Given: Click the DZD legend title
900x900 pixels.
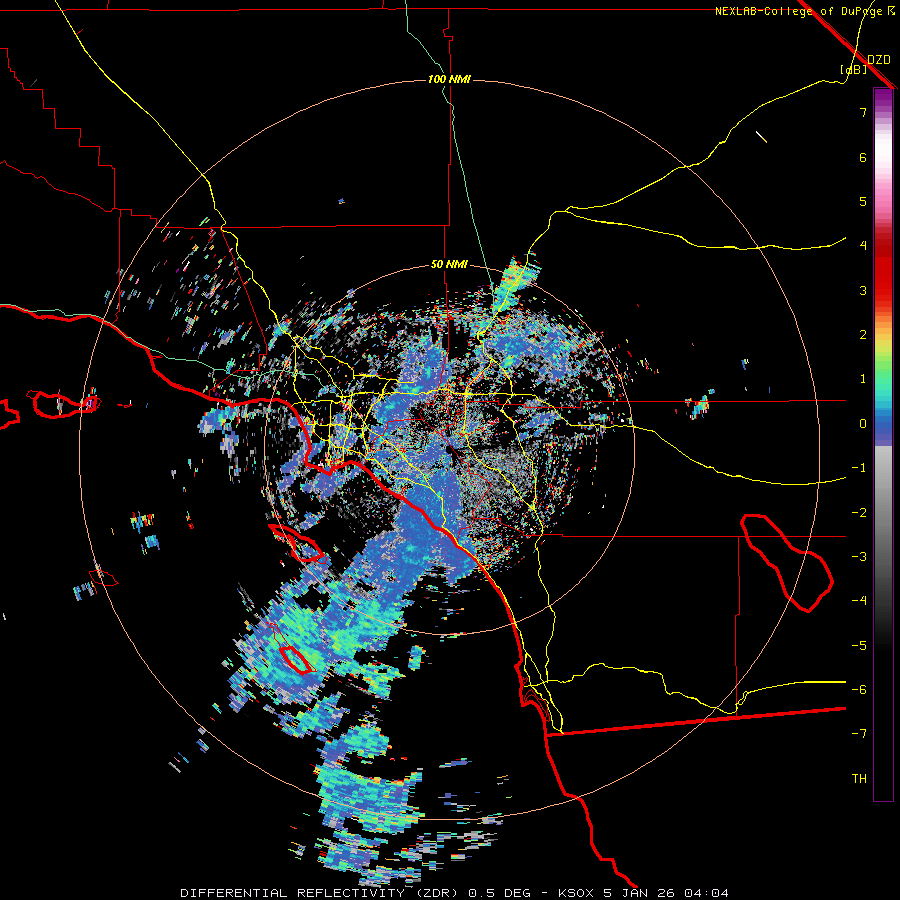Looking at the screenshot, I should (x=879, y=60).
